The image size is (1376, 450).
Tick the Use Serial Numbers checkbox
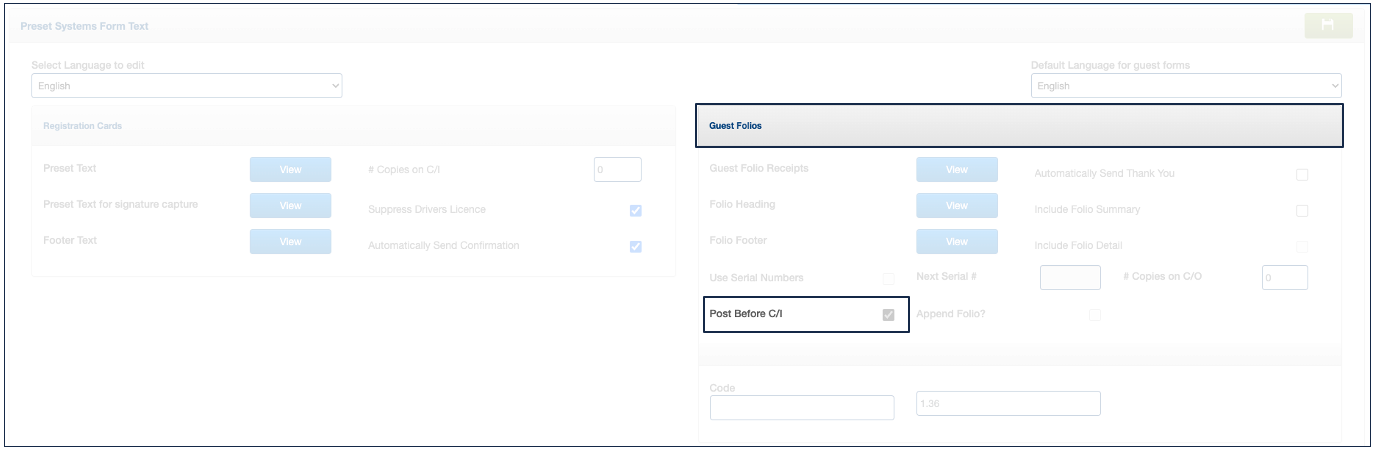pos(888,279)
